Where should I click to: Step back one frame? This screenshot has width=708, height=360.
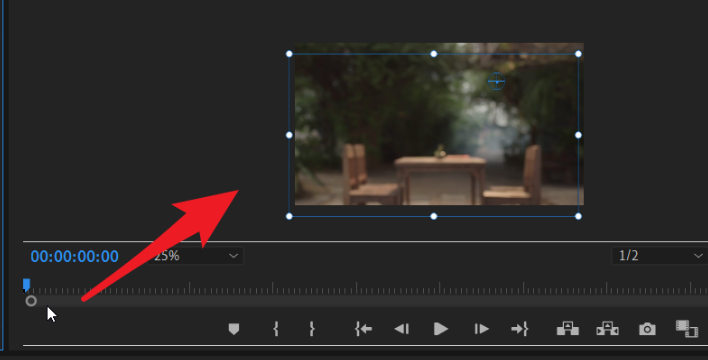pyautogui.click(x=401, y=329)
